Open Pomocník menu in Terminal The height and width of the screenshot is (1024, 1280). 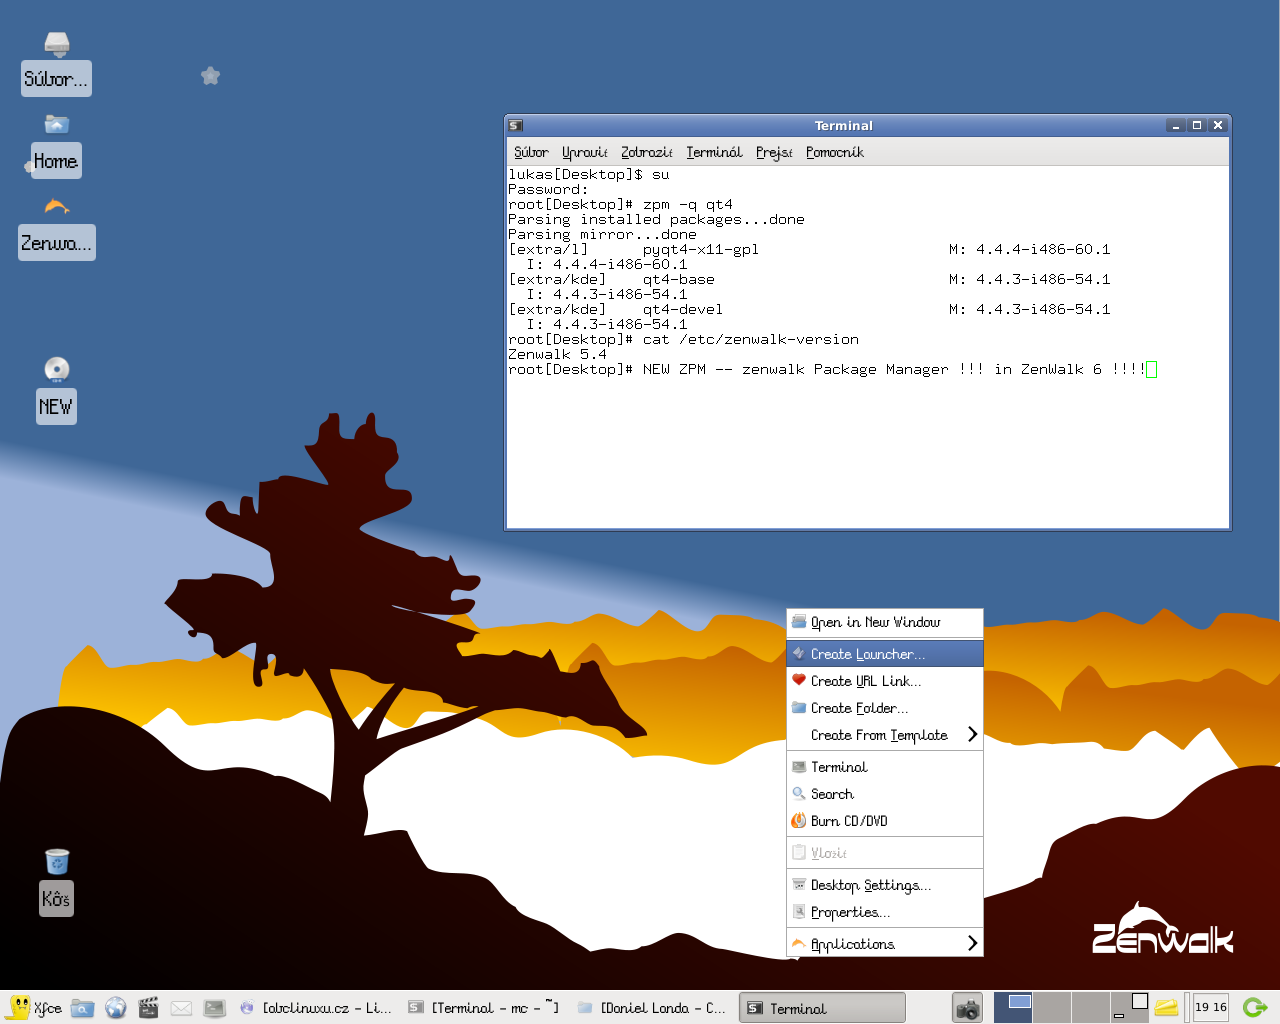coord(835,152)
